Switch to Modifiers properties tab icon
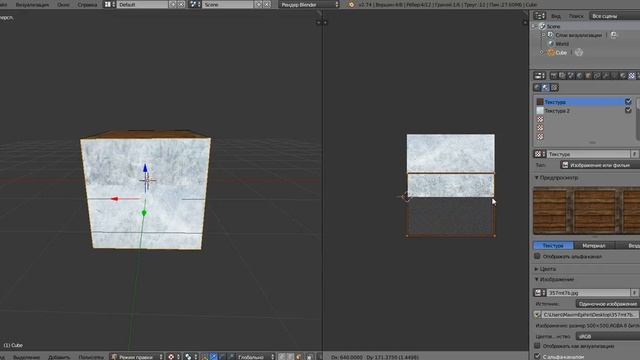This screenshot has height=360, width=640. pyautogui.click(x=605, y=76)
